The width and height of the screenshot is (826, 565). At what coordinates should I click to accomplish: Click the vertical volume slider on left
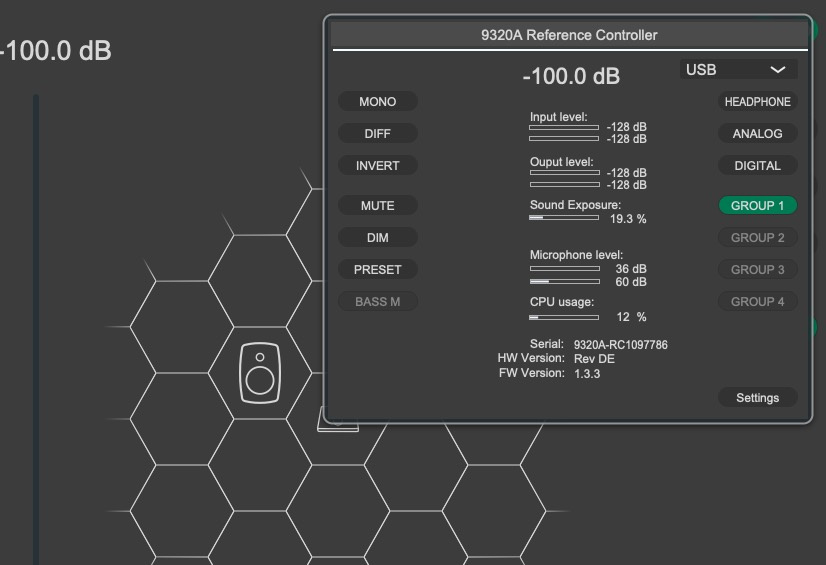[x=36, y=330]
